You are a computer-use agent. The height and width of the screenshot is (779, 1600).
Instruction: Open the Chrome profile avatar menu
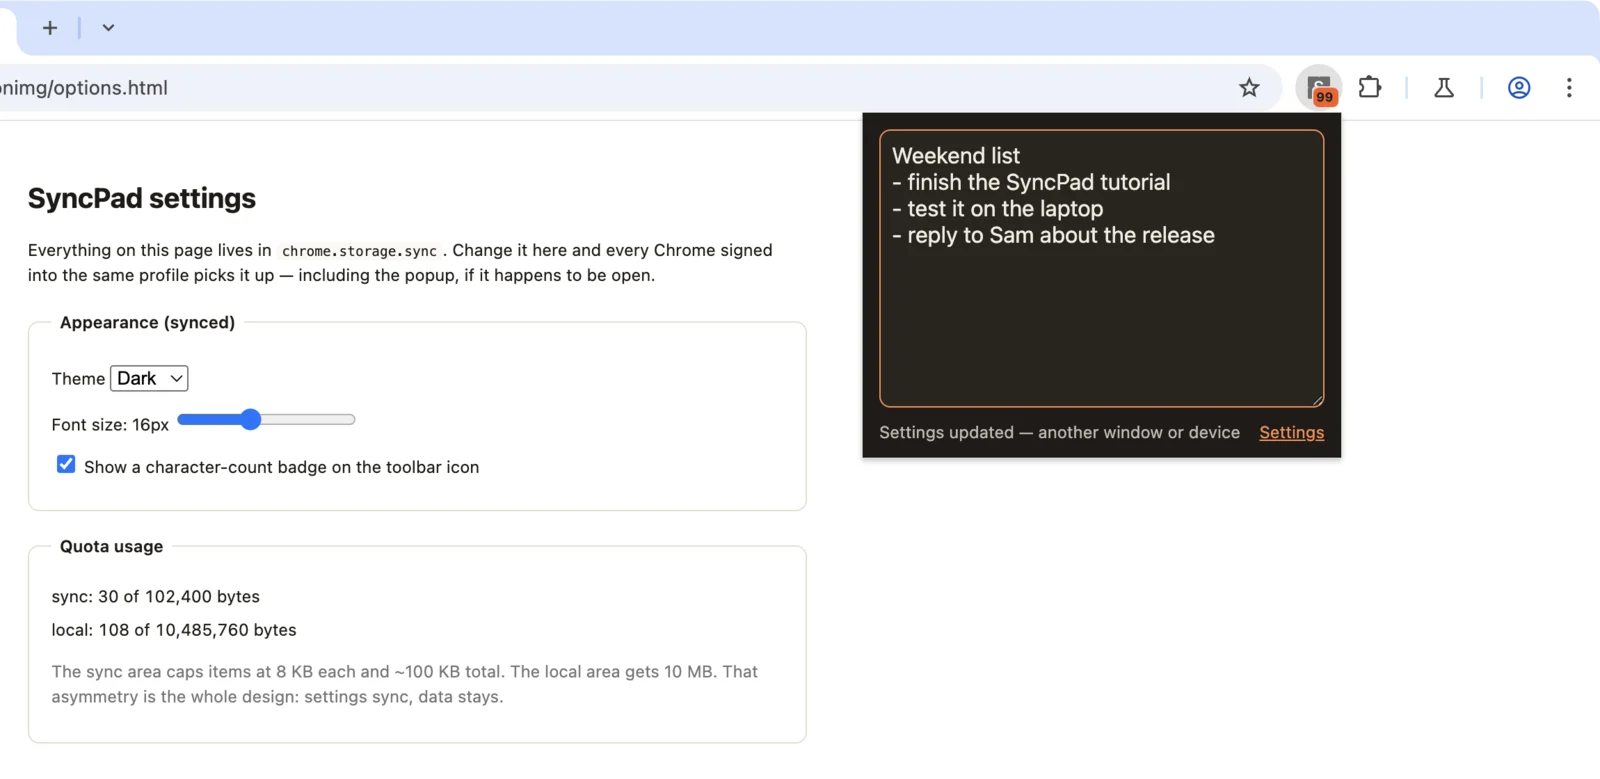click(1519, 88)
